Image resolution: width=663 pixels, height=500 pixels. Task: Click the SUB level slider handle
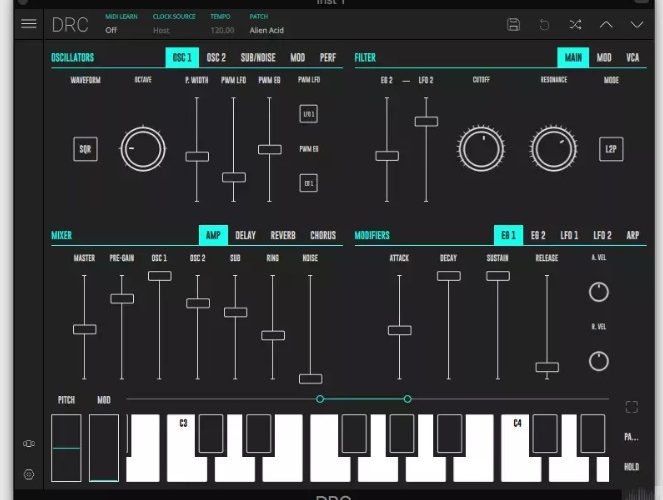(x=236, y=312)
